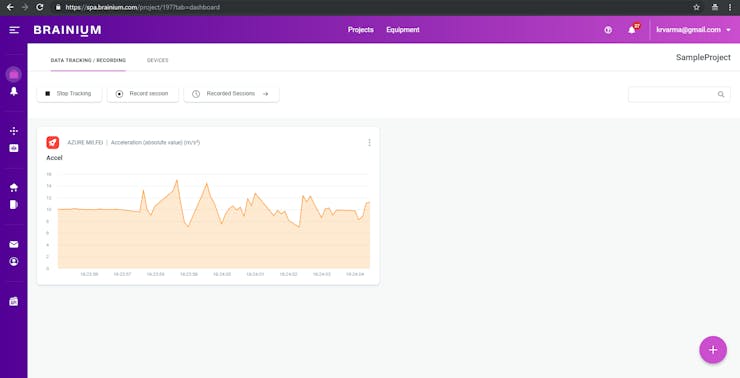Open the cloud upload sidebar icon

14,187
